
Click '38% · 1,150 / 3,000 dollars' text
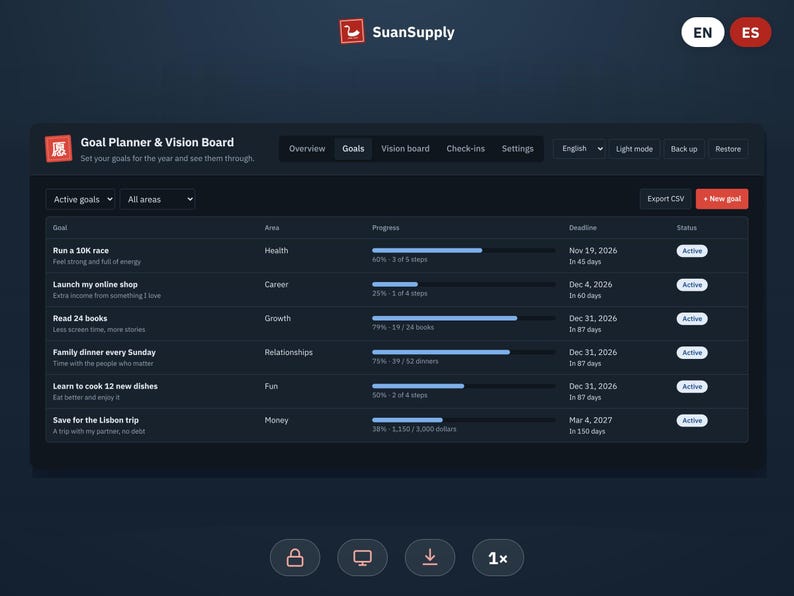pyautogui.click(x=414, y=429)
